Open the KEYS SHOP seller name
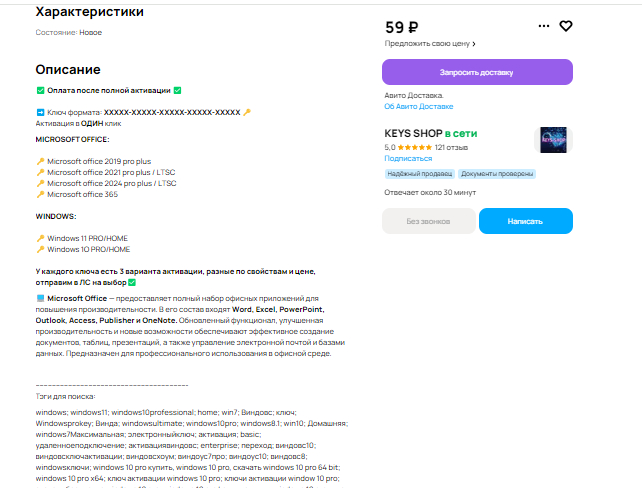 click(x=413, y=133)
